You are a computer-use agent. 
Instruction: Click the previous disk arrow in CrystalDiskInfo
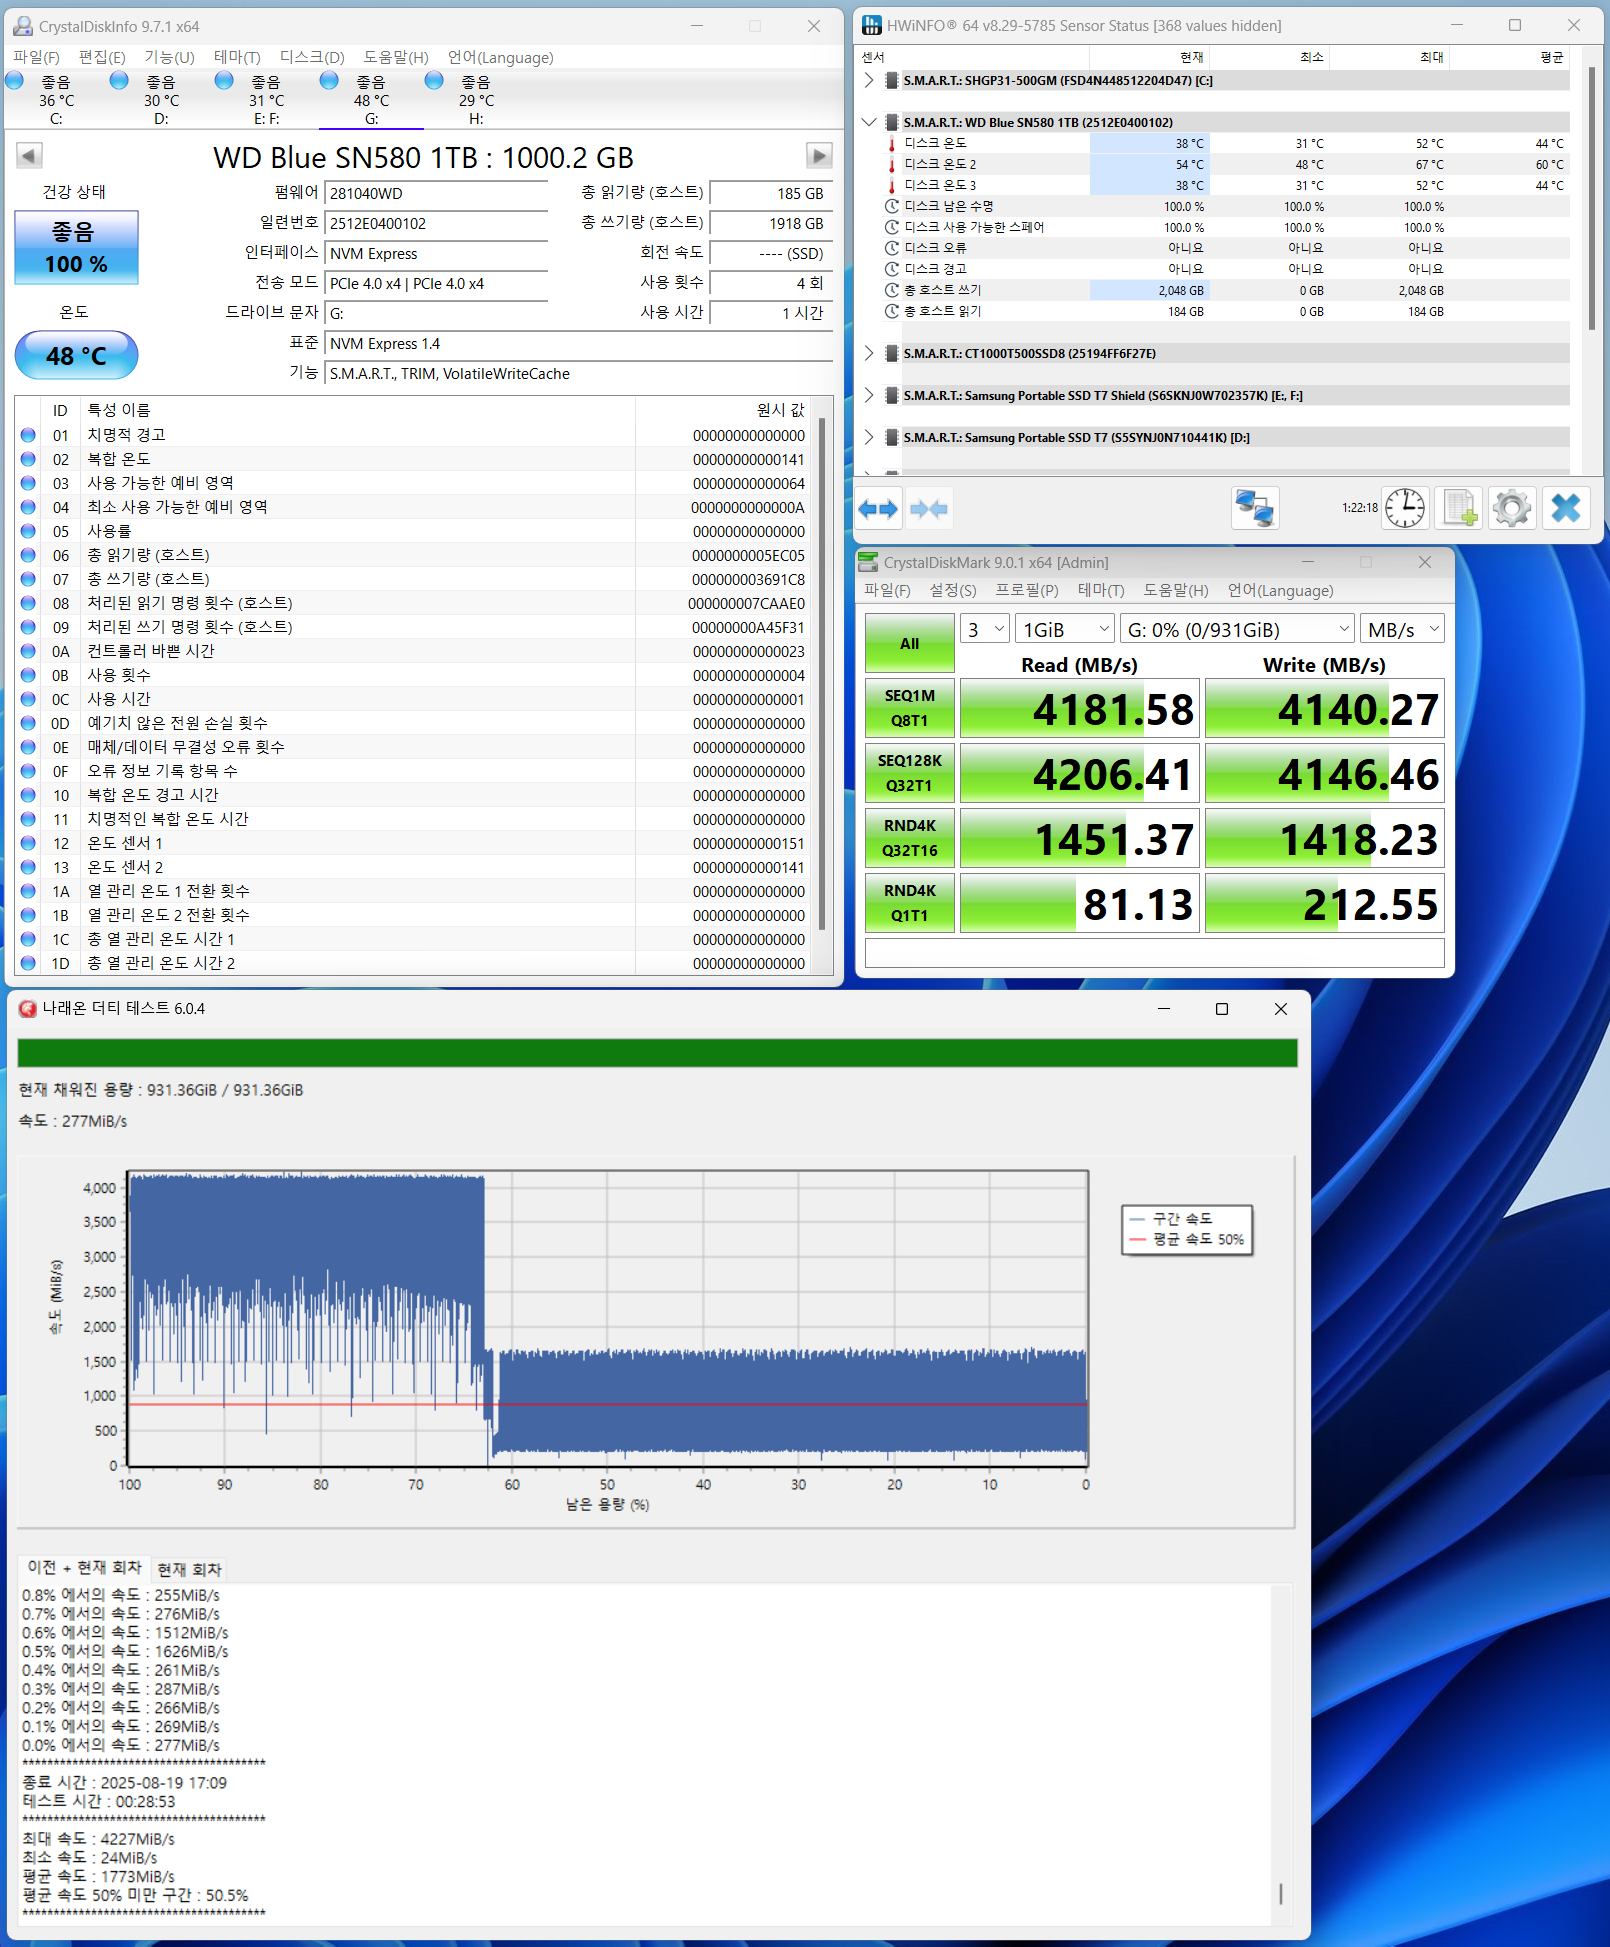pyautogui.click(x=29, y=156)
